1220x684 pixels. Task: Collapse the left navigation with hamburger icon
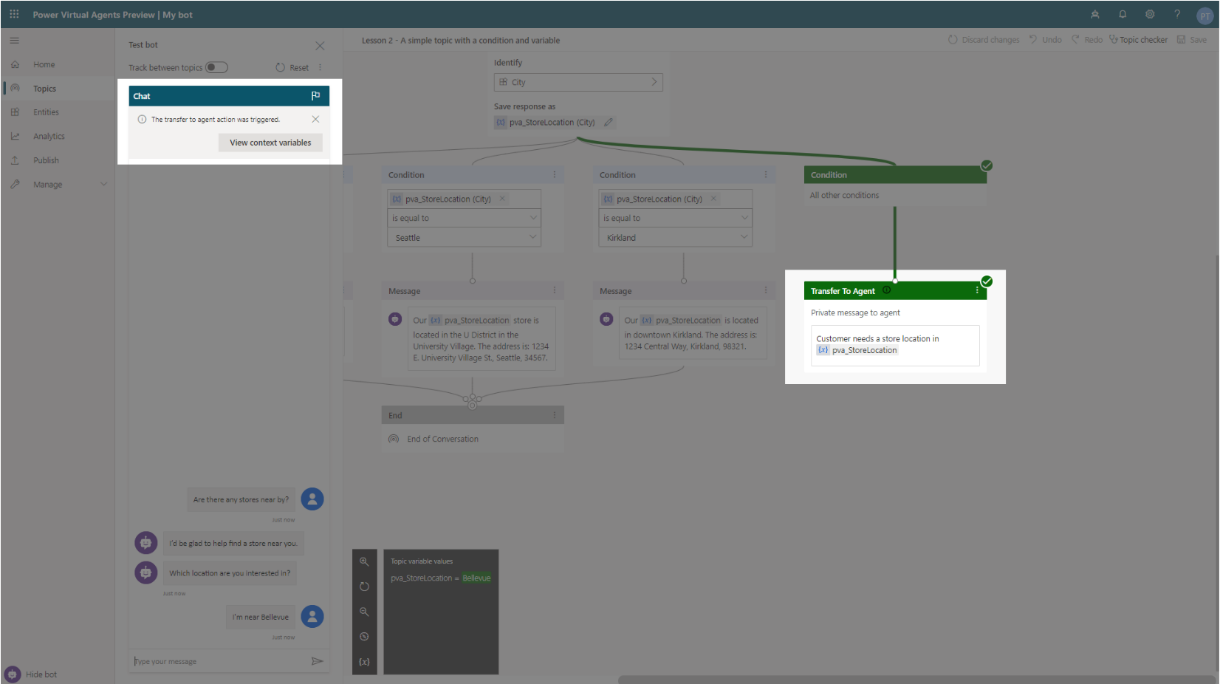tap(14, 40)
